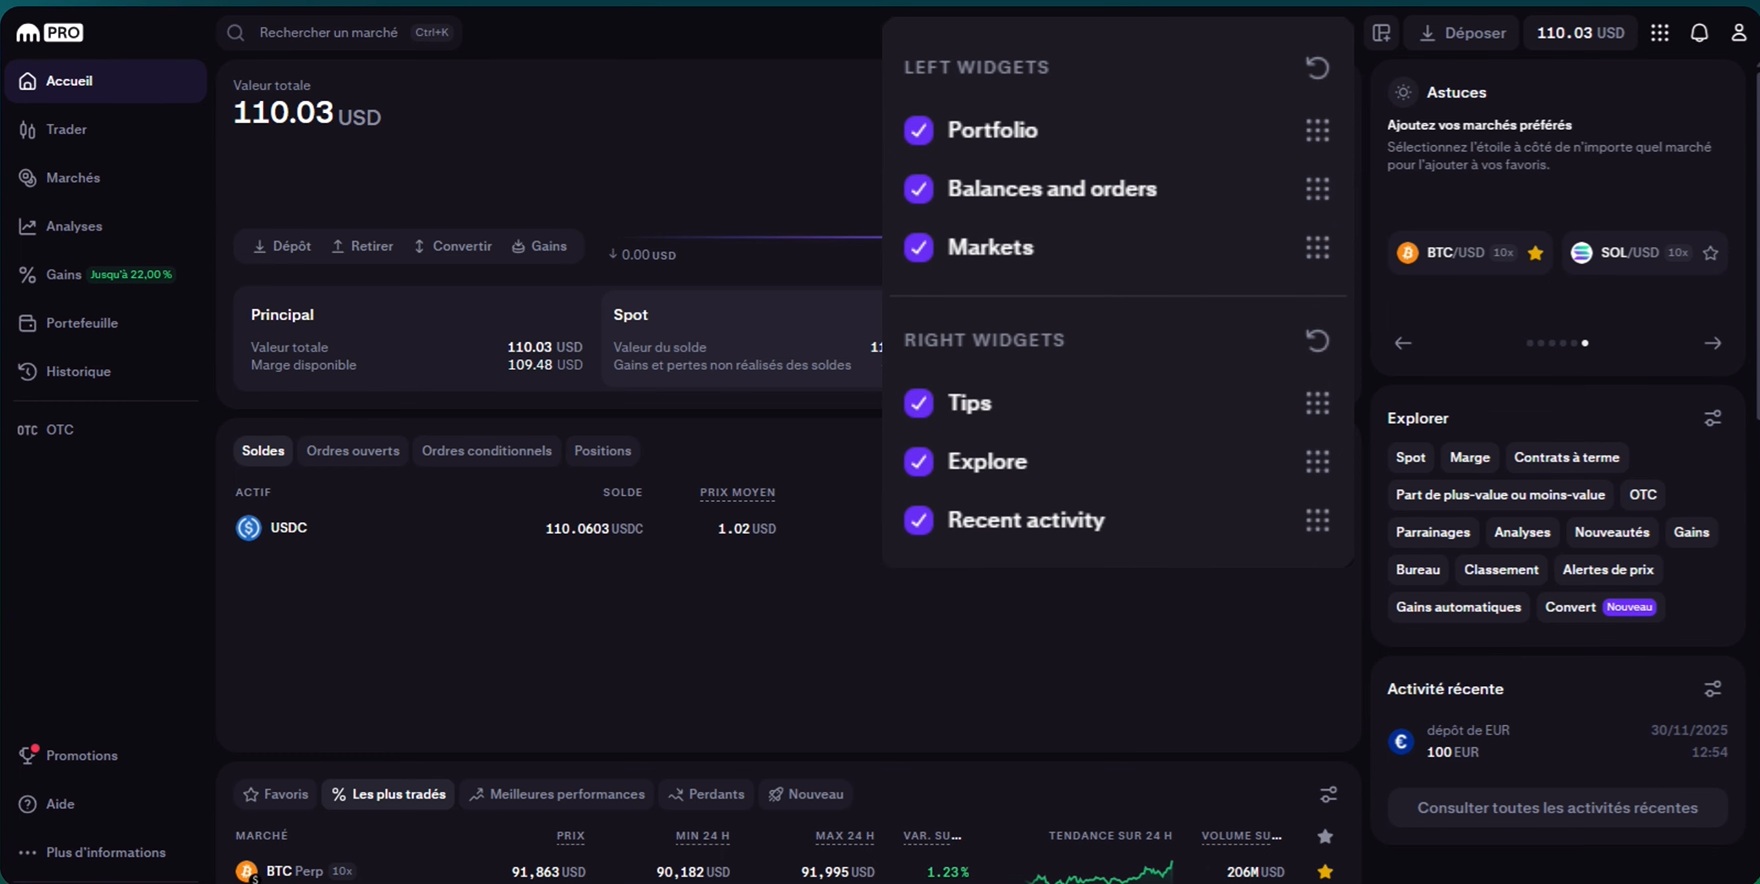Grab the Explore widget drag handle
The height and width of the screenshot is (884, 1760).
[x=1317, y=461]
